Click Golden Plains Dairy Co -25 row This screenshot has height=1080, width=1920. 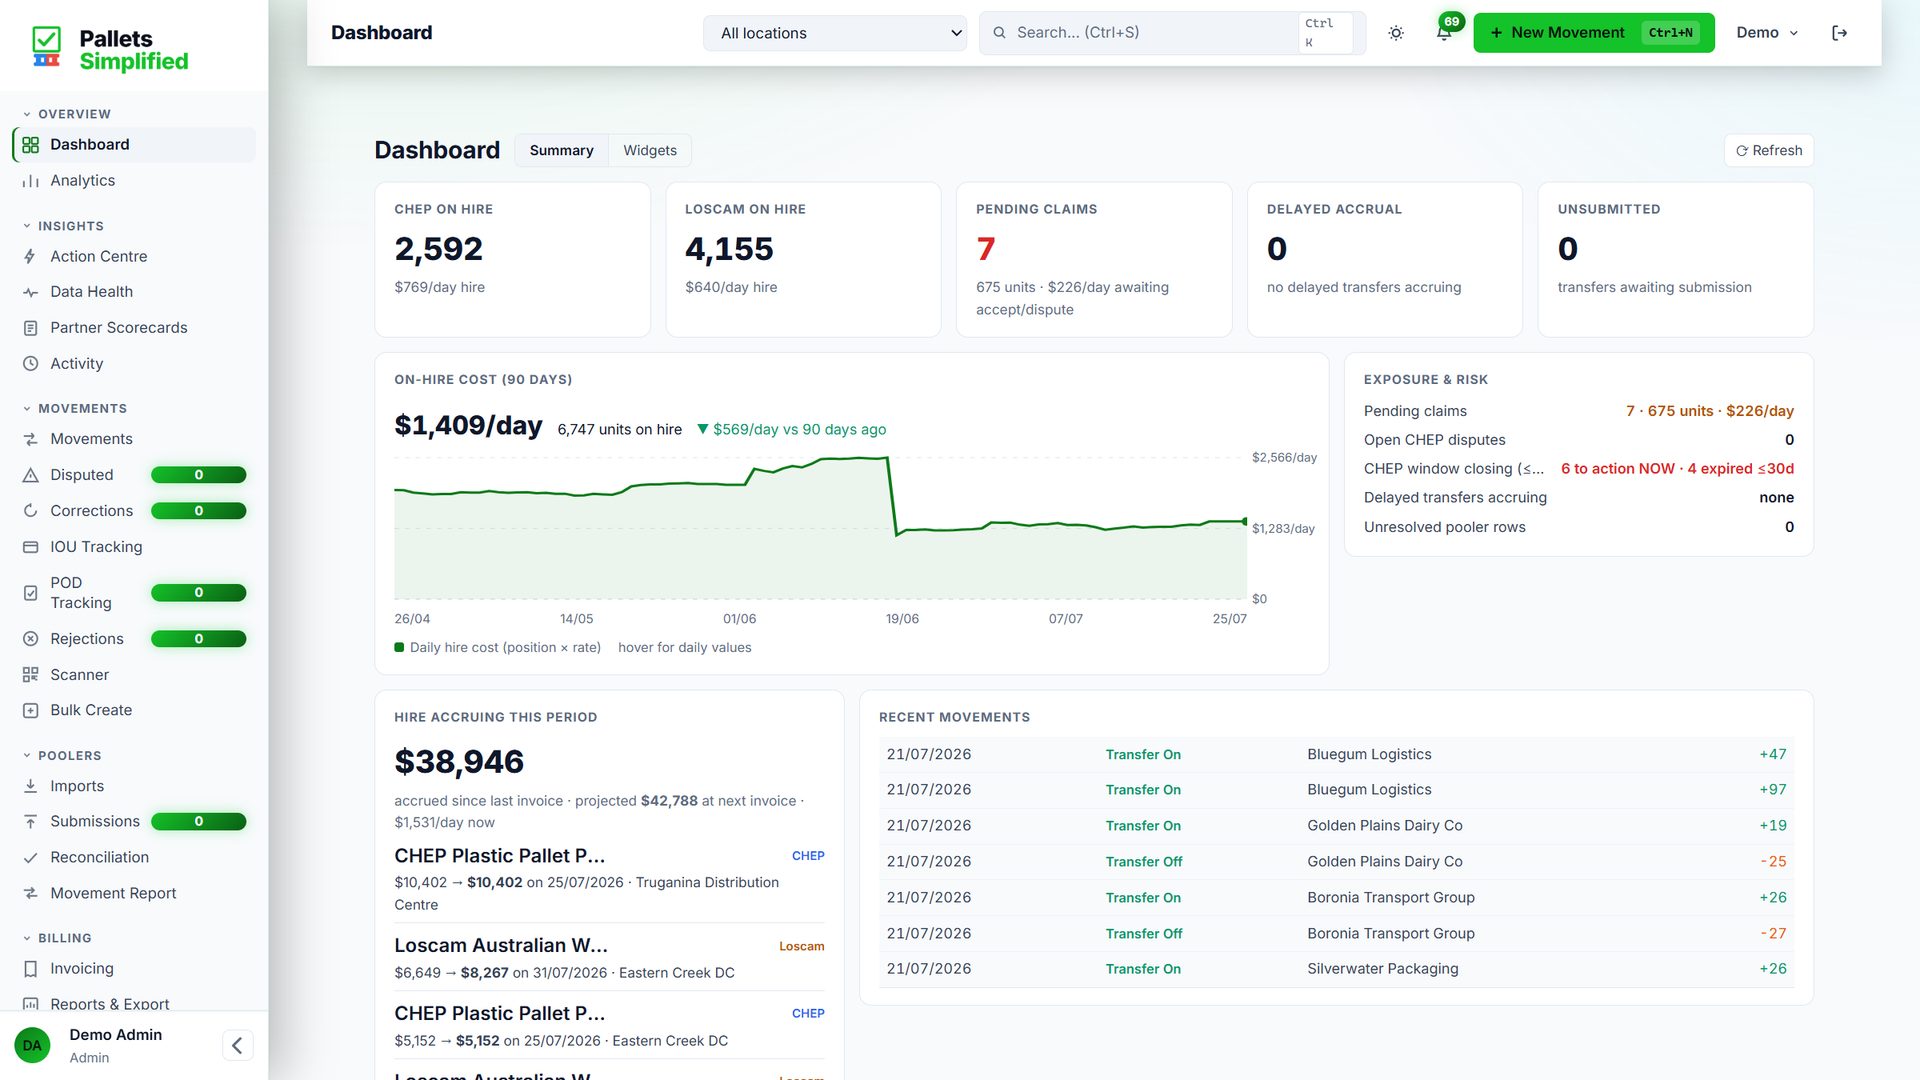pyautogui.click(x=1336, y=862)
